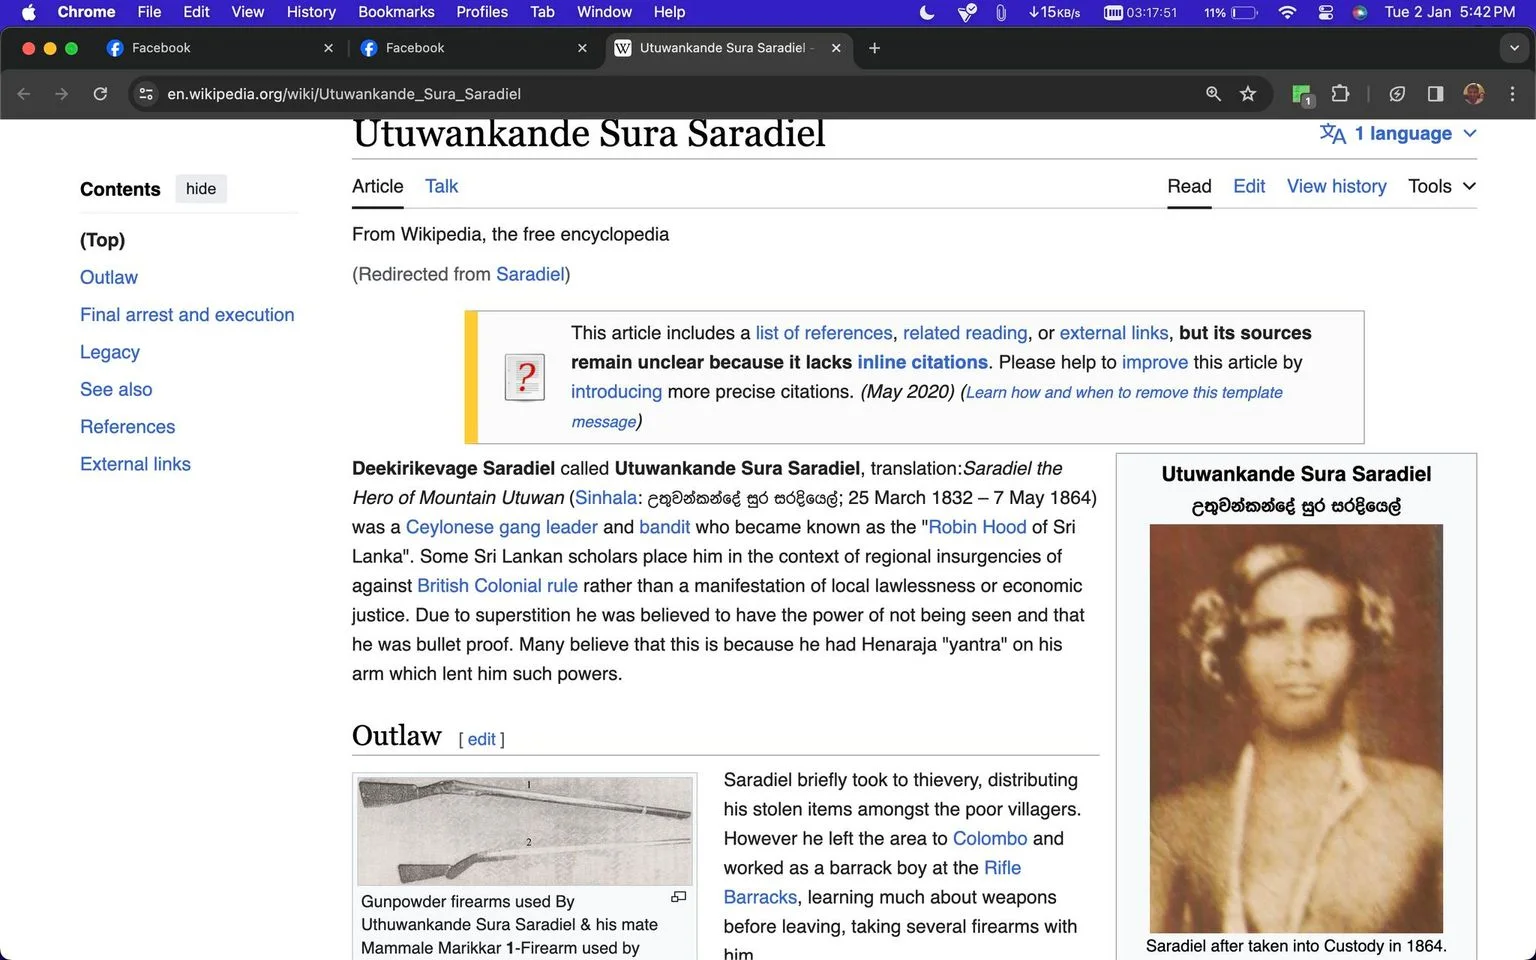Viewport: 1536px width, 960px height.
Task: Open the Bookmarks menu in the menu bar
Action: click(x=396, y=12)
